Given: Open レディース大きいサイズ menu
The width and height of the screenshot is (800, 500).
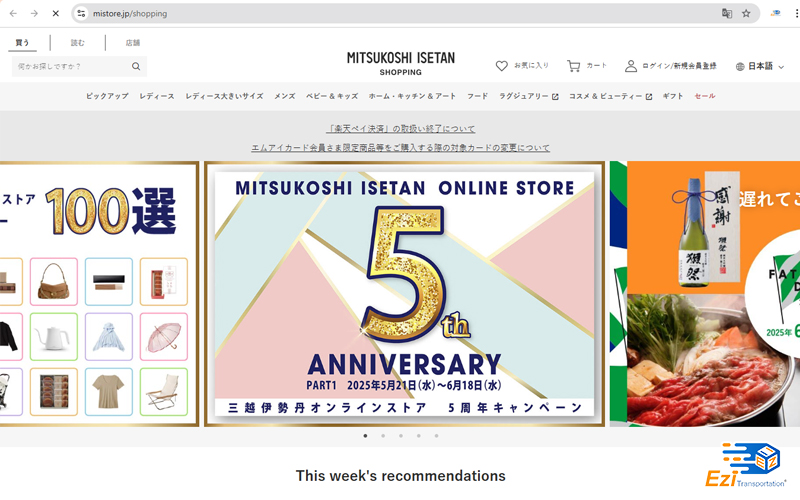Looking at the screenshot, I should pos(224,96).
